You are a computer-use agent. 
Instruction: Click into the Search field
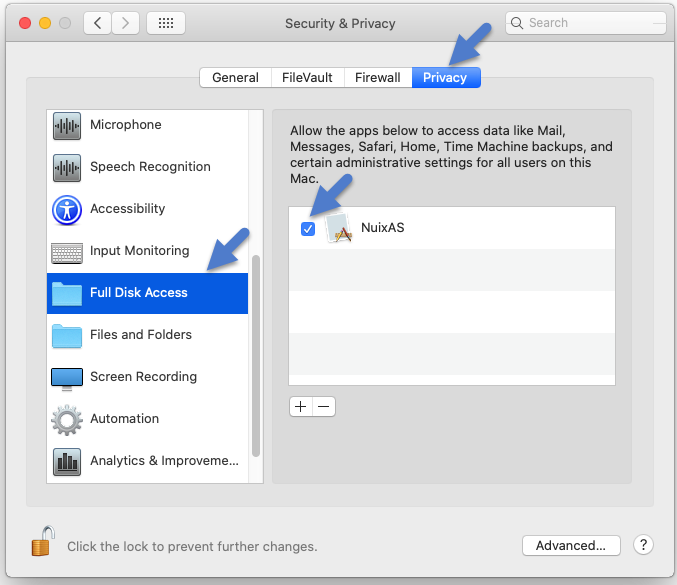586,23
